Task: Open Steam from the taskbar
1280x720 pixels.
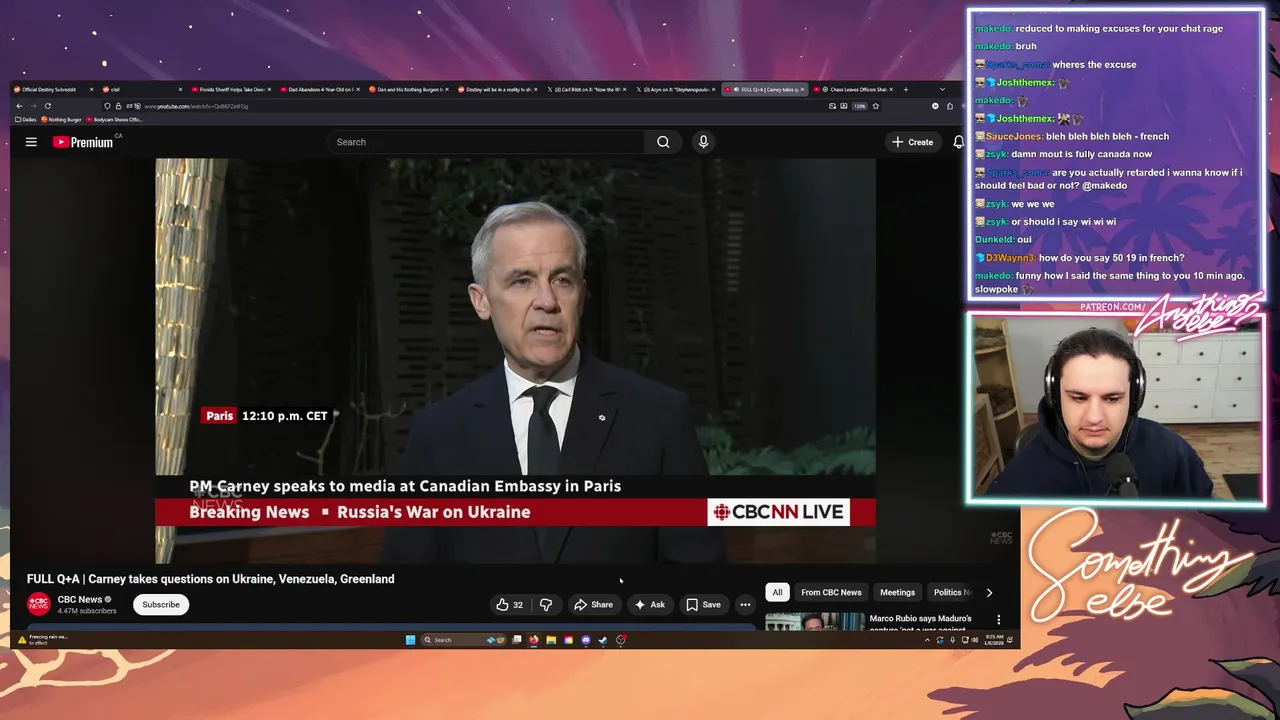Action: click(603, 640)
